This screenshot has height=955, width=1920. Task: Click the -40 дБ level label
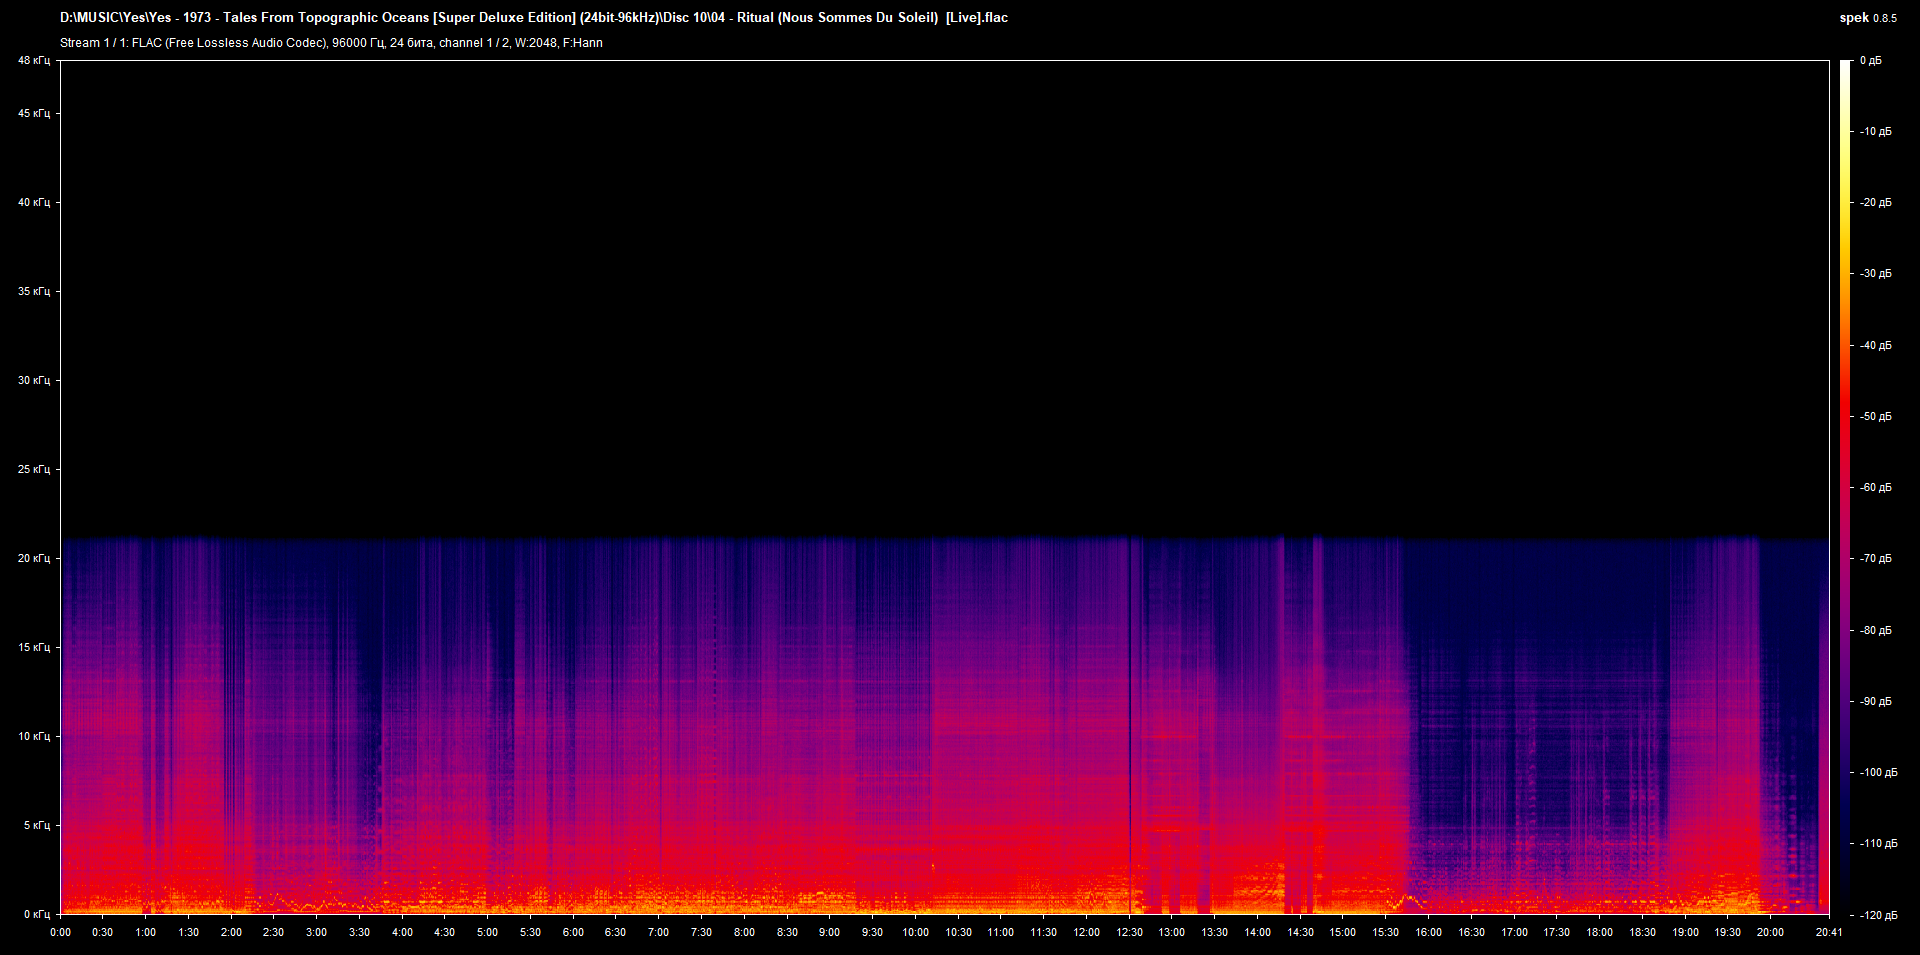pyautogui.click(x=1876, y=346)
